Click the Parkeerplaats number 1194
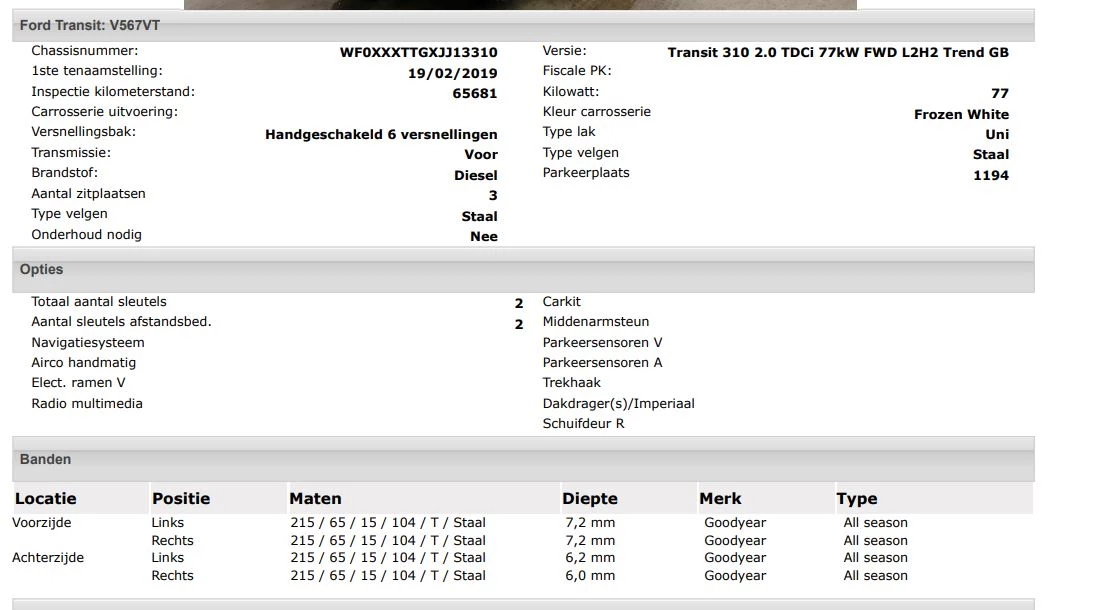The width and height of the screenshot is (1103, 610). 990,175
